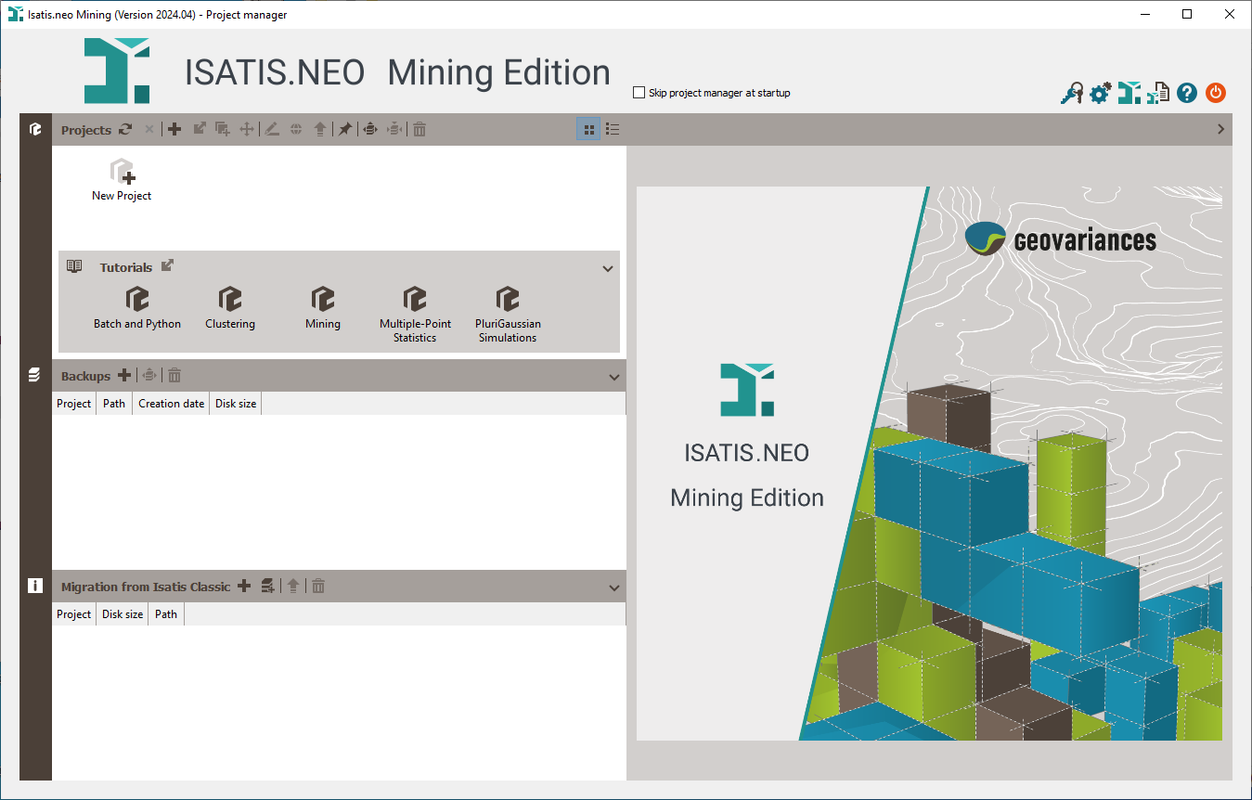
Task: Click Backups table Disk size column header
Action: pyautogui.click(x=236, y=403)
